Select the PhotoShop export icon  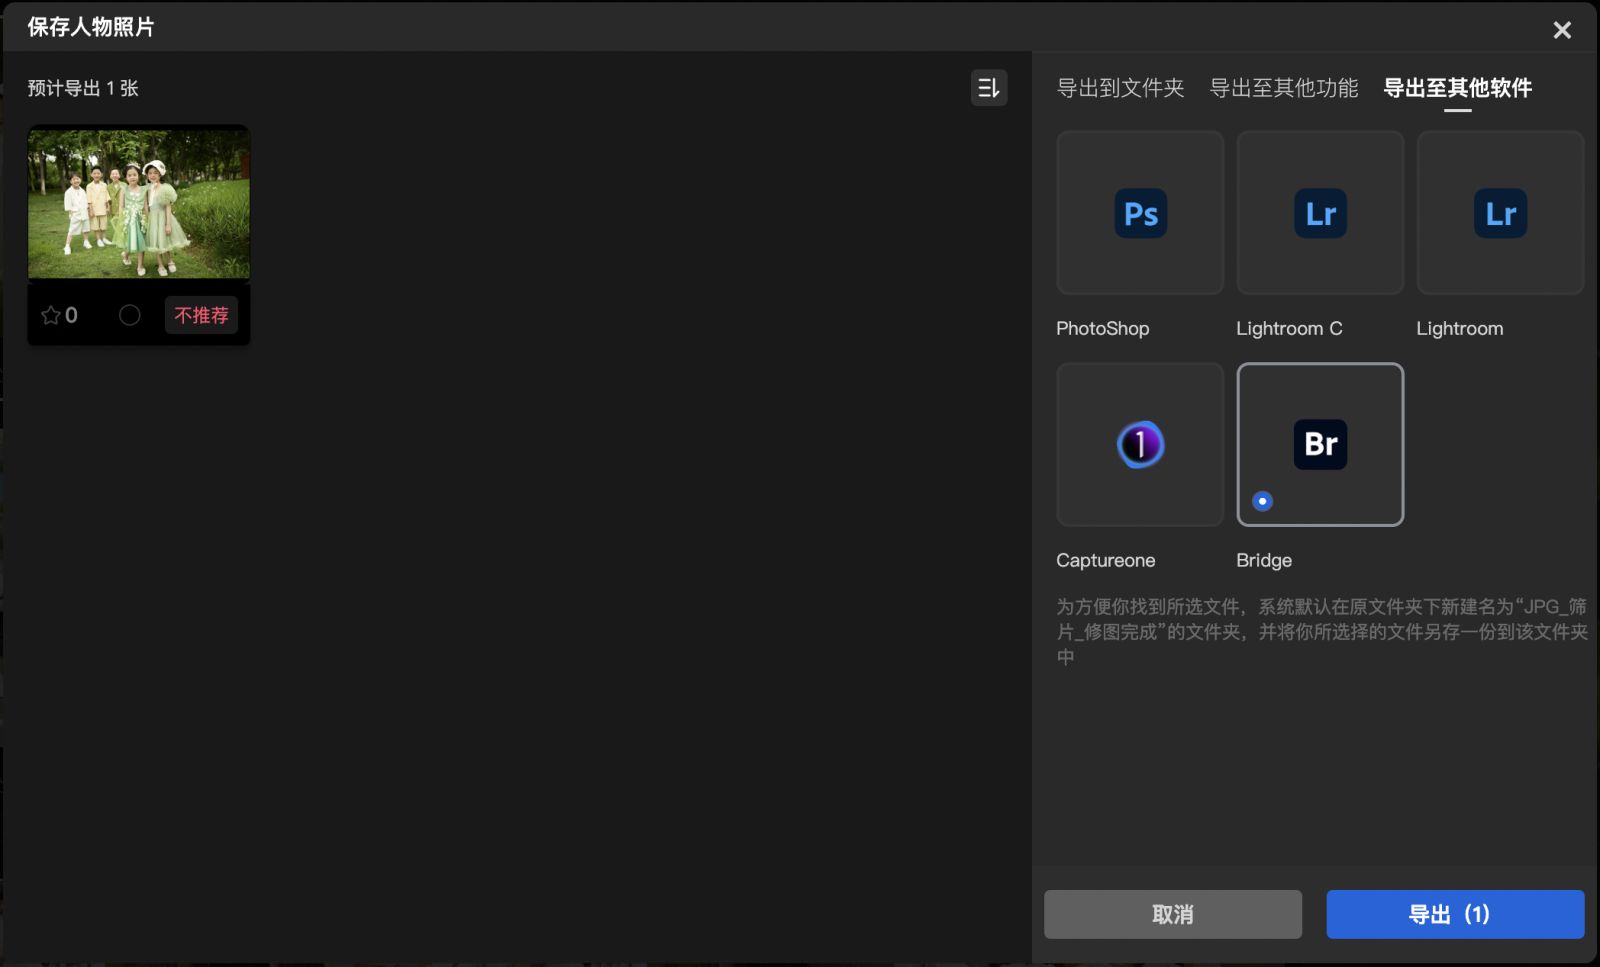(1140, 213)
